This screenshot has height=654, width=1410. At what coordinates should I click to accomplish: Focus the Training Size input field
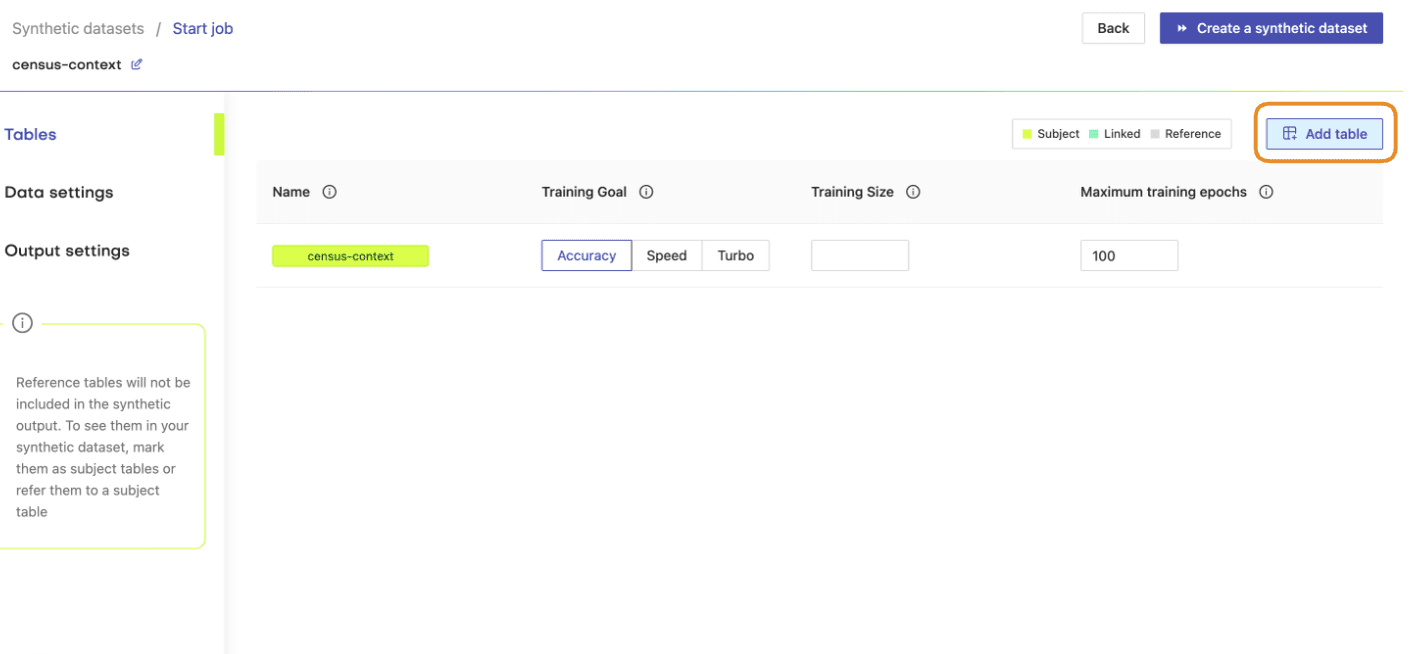pyautogui.click(x=860, y=256)
